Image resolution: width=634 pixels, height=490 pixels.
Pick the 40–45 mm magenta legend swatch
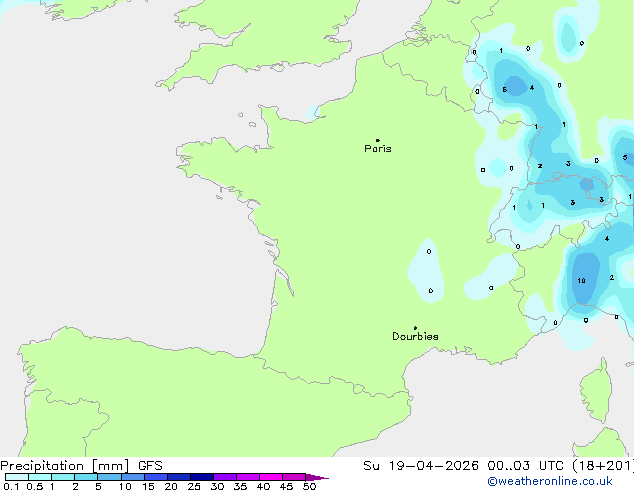pos(271,477)
